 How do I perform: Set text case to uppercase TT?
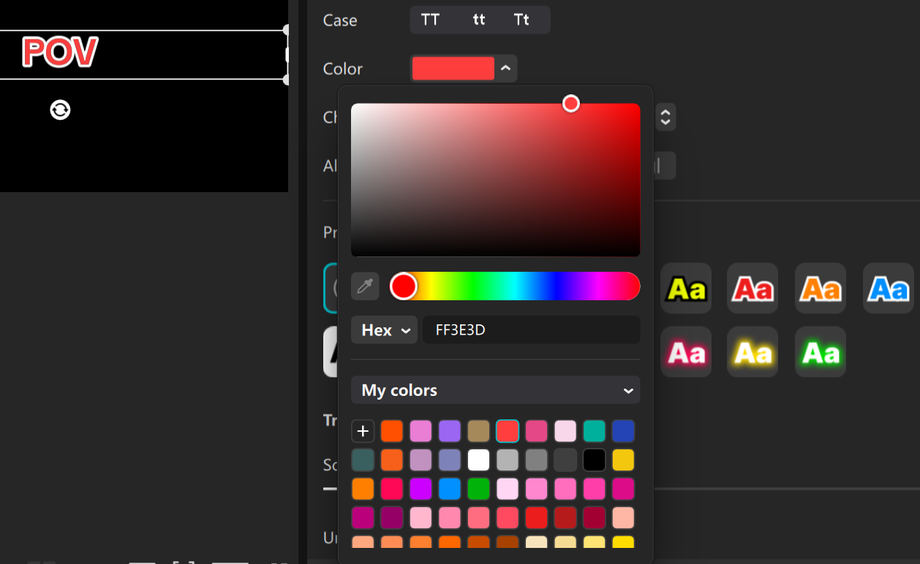(431, 20)
